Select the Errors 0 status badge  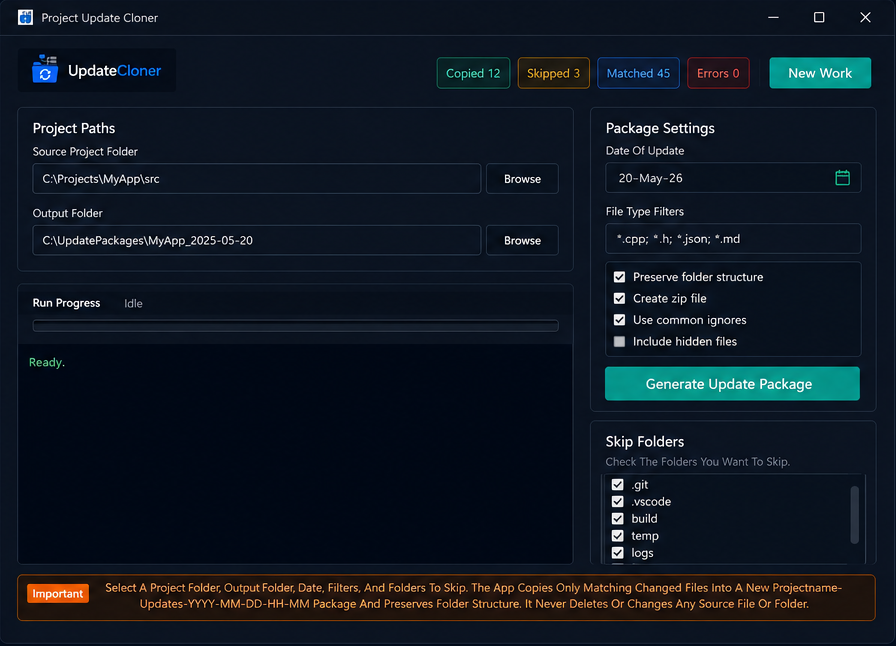pyautogui.click(x=718, y=73)
